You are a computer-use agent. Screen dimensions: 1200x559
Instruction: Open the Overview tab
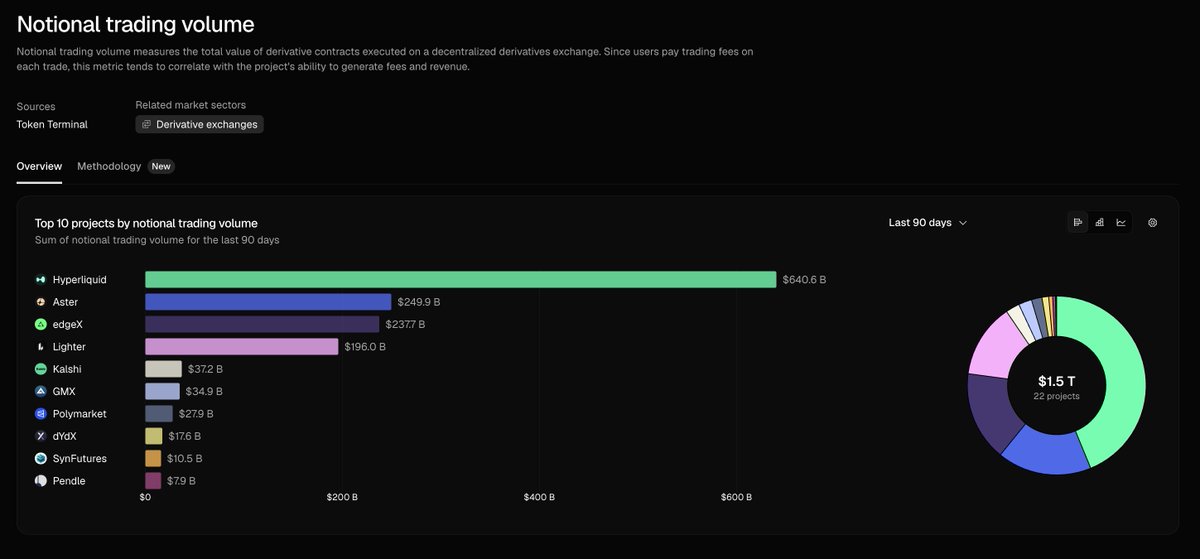point(39,166)
